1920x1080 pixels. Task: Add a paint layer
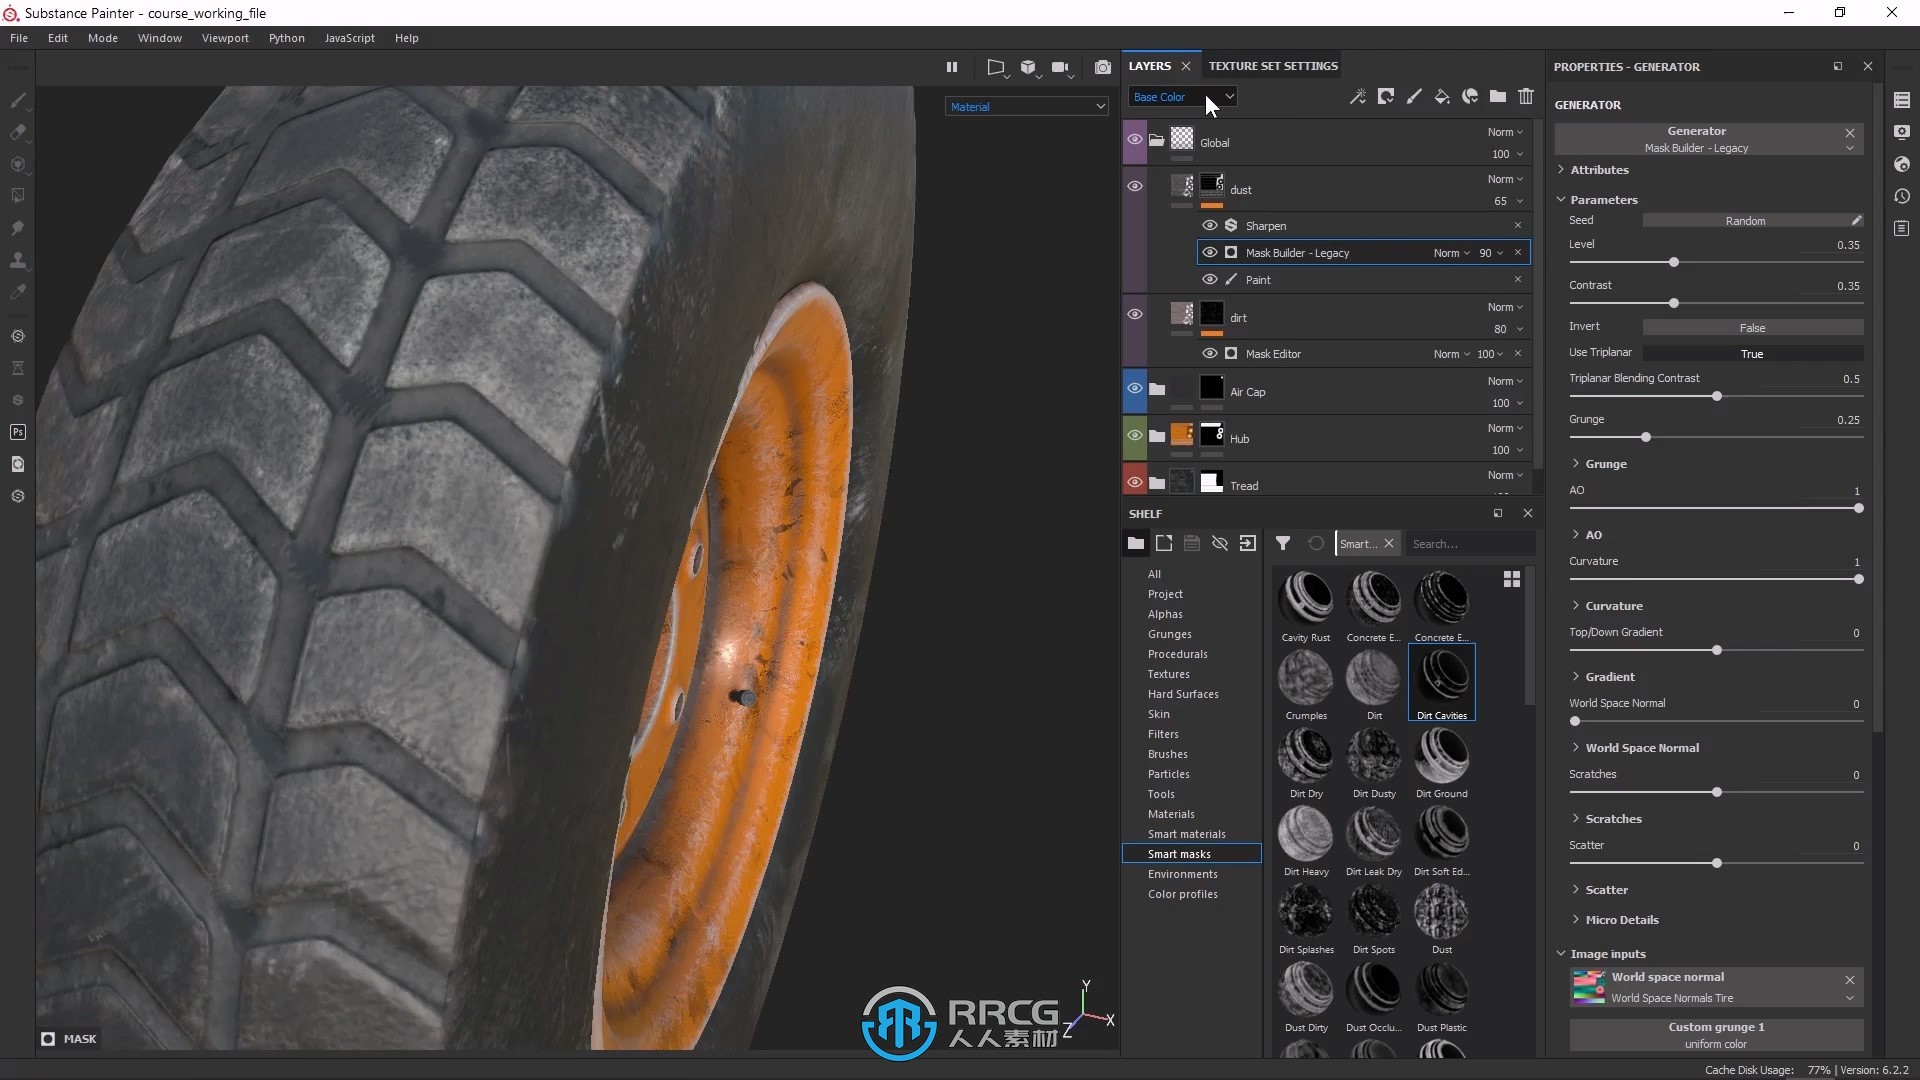pos(1414,97)
